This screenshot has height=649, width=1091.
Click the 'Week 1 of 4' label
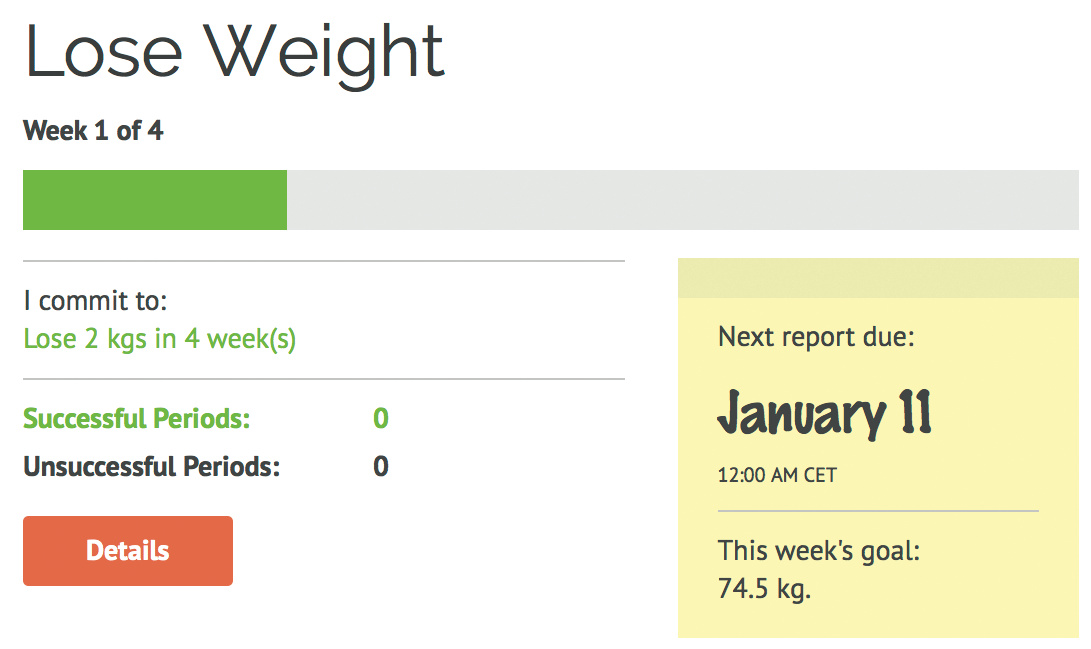pyautogui.click(x=93, y=131)
